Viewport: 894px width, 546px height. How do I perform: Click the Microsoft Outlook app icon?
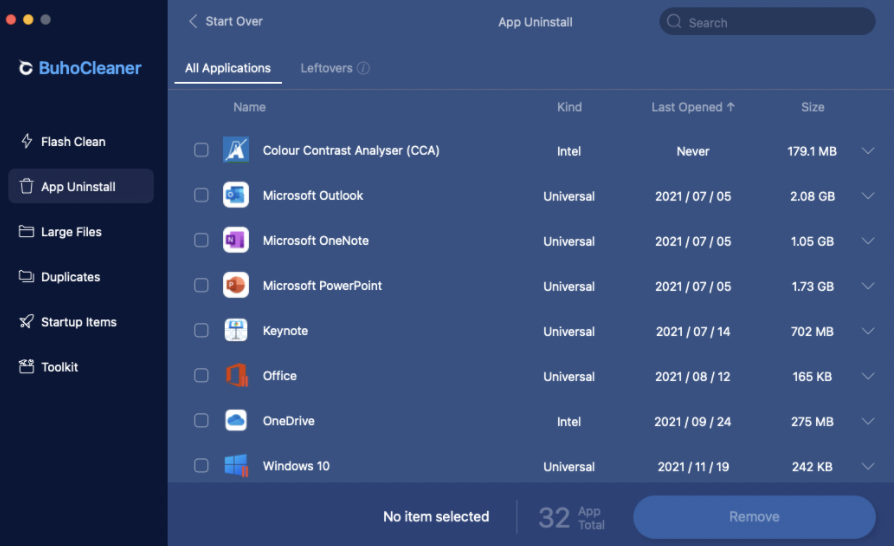click(x=235, y=195)
